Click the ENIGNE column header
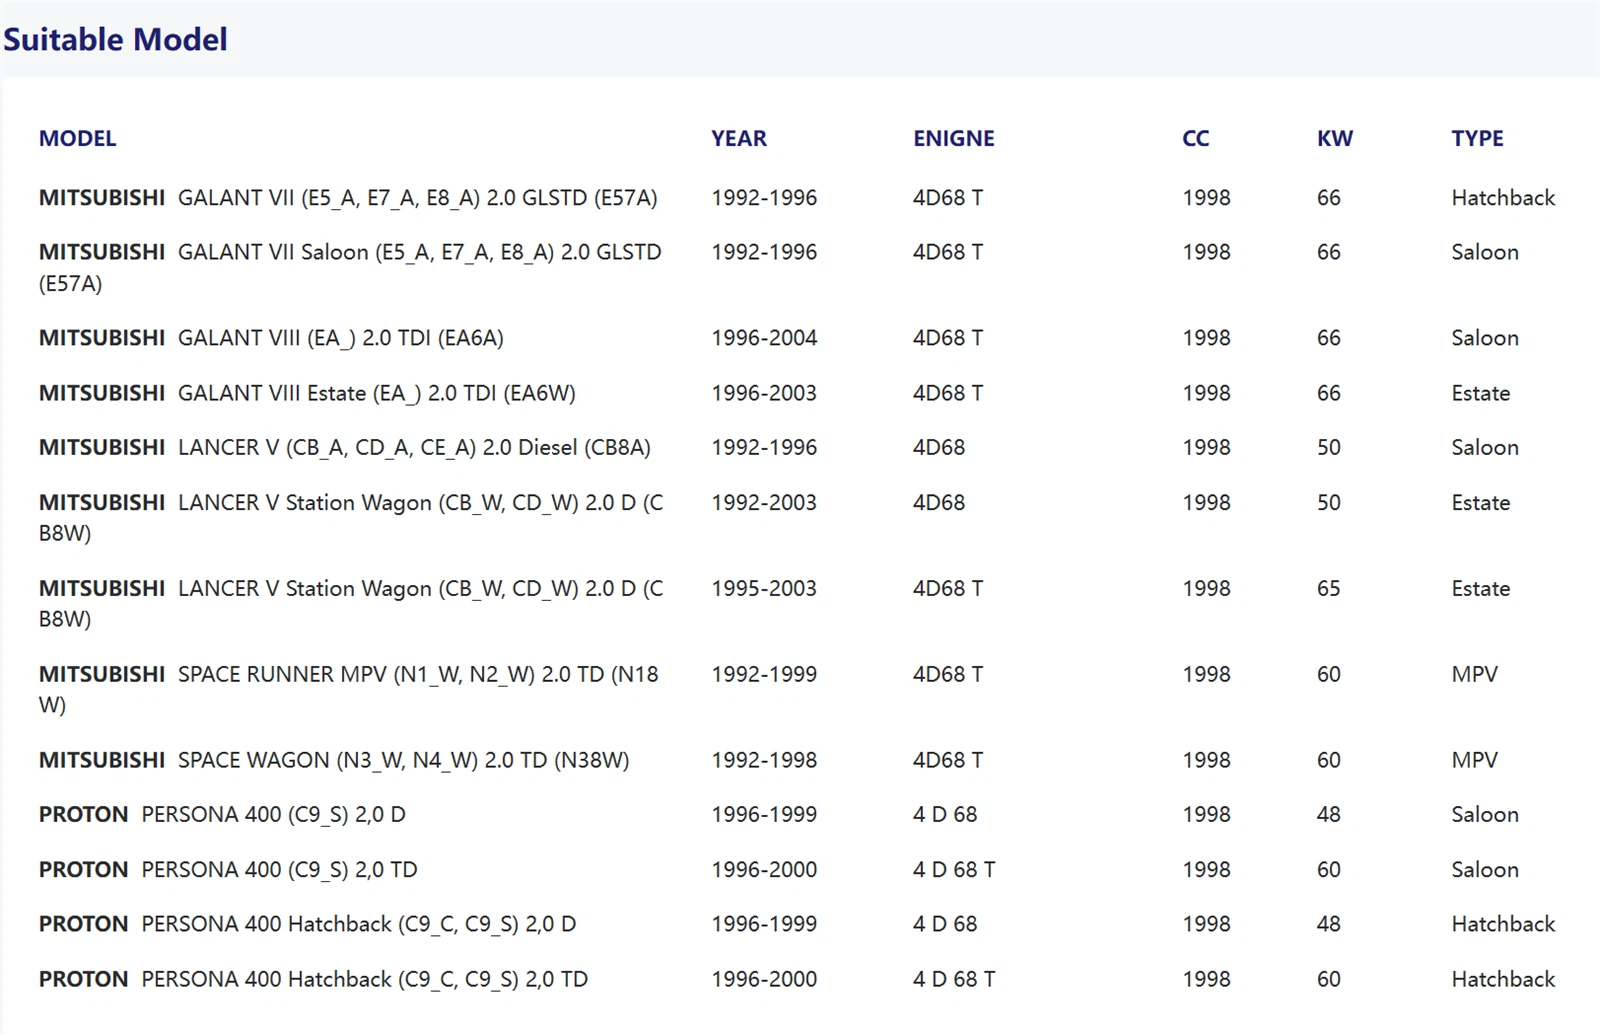Viewport: 1600px width, 1035px height. click(x=953, y=139)
